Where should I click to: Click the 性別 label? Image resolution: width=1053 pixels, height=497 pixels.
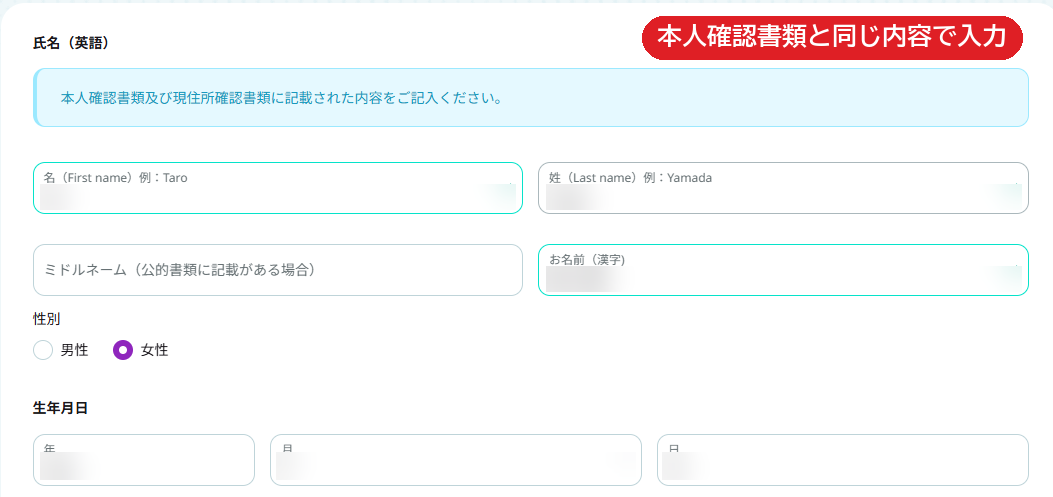(x=46, y=318)
